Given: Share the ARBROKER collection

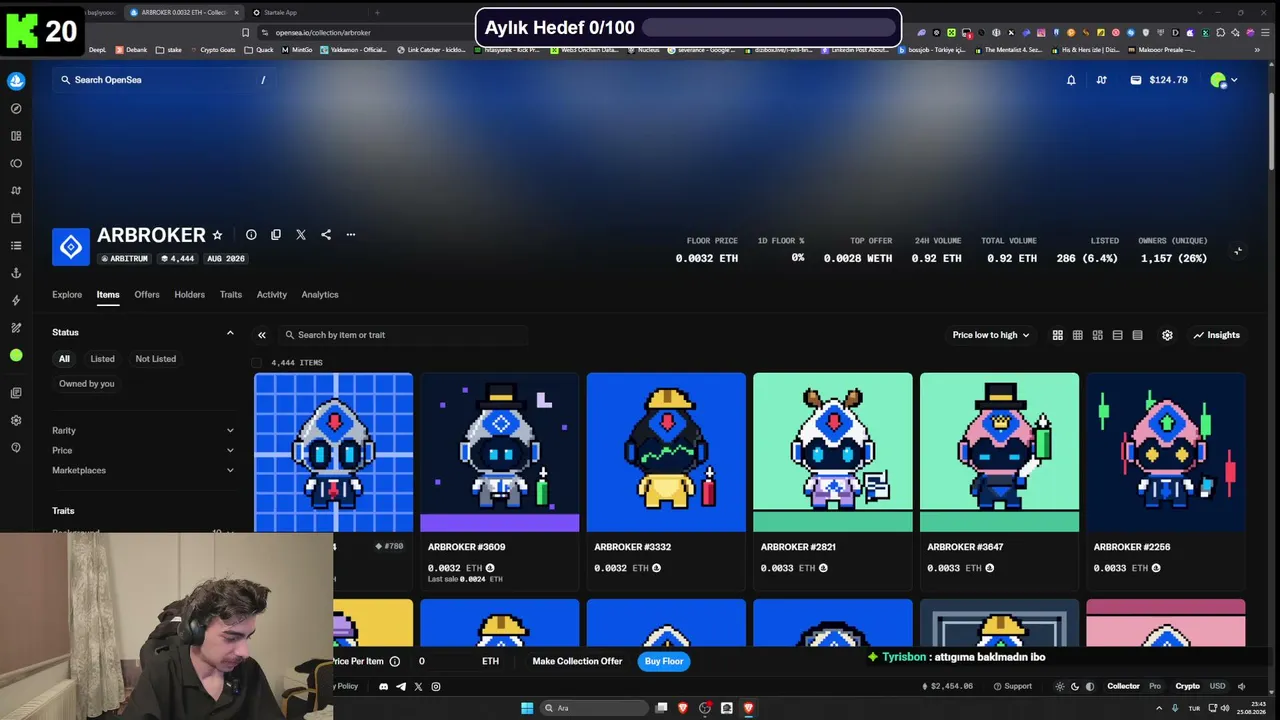Looking at the screenshot, I should [x=326, y=235].
